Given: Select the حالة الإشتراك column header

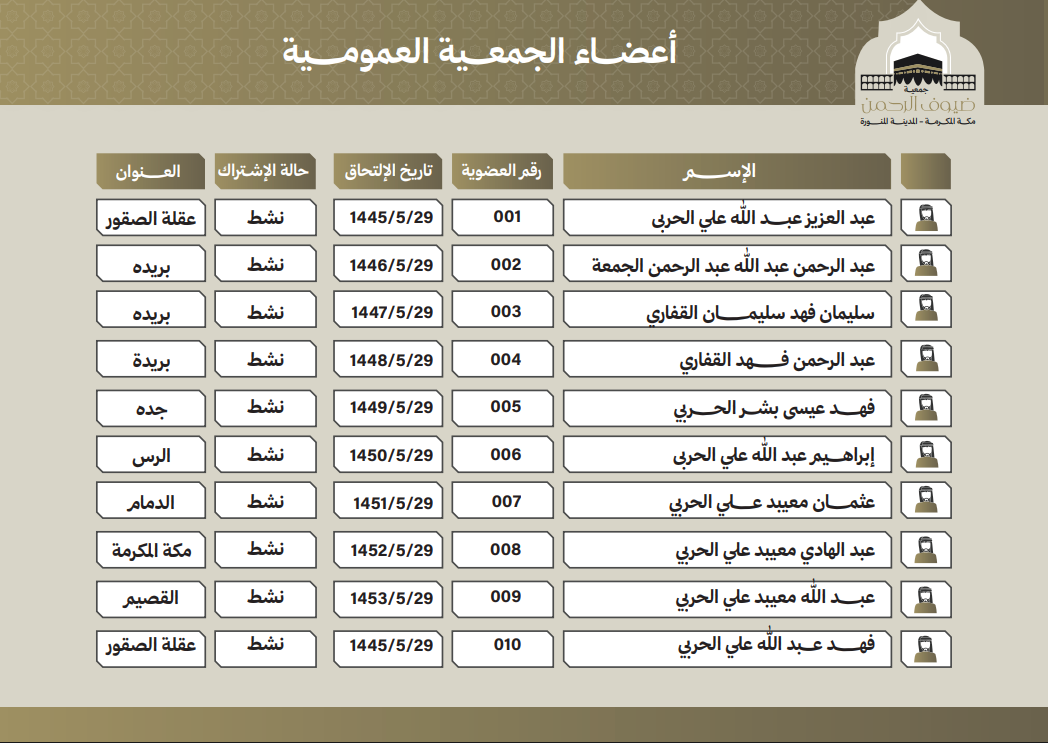Looking at the screenshot, I should [x=265, y=171].
